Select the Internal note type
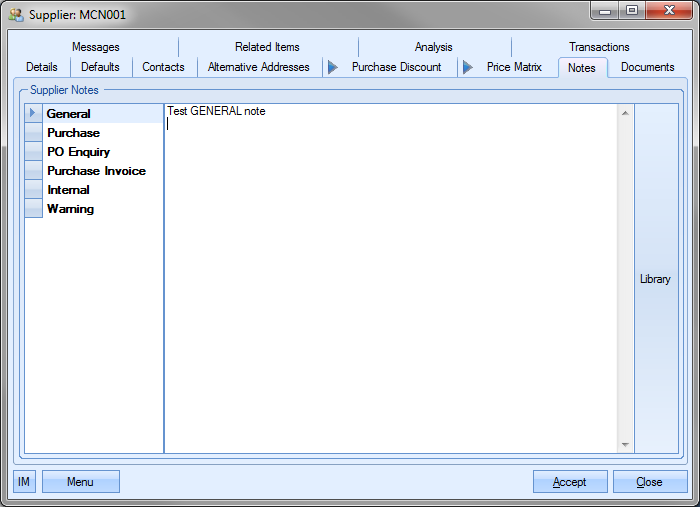The width and height of the screenshot is (700, 507). tap(103, 190)
